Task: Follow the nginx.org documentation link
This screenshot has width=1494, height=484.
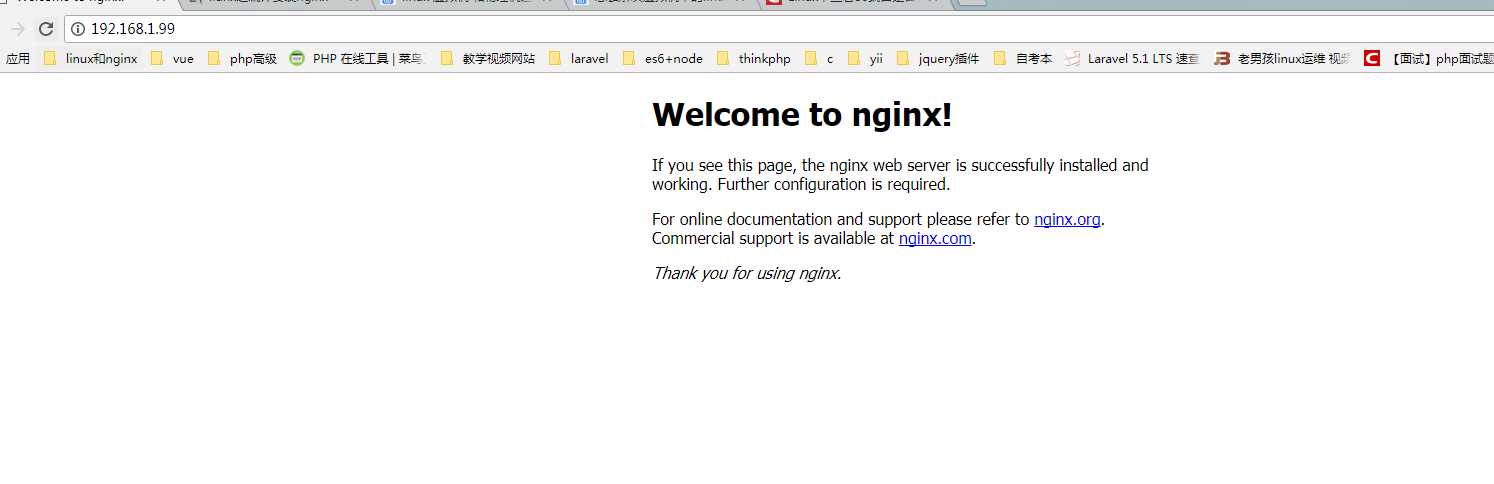Action: tap(1067, 219)
